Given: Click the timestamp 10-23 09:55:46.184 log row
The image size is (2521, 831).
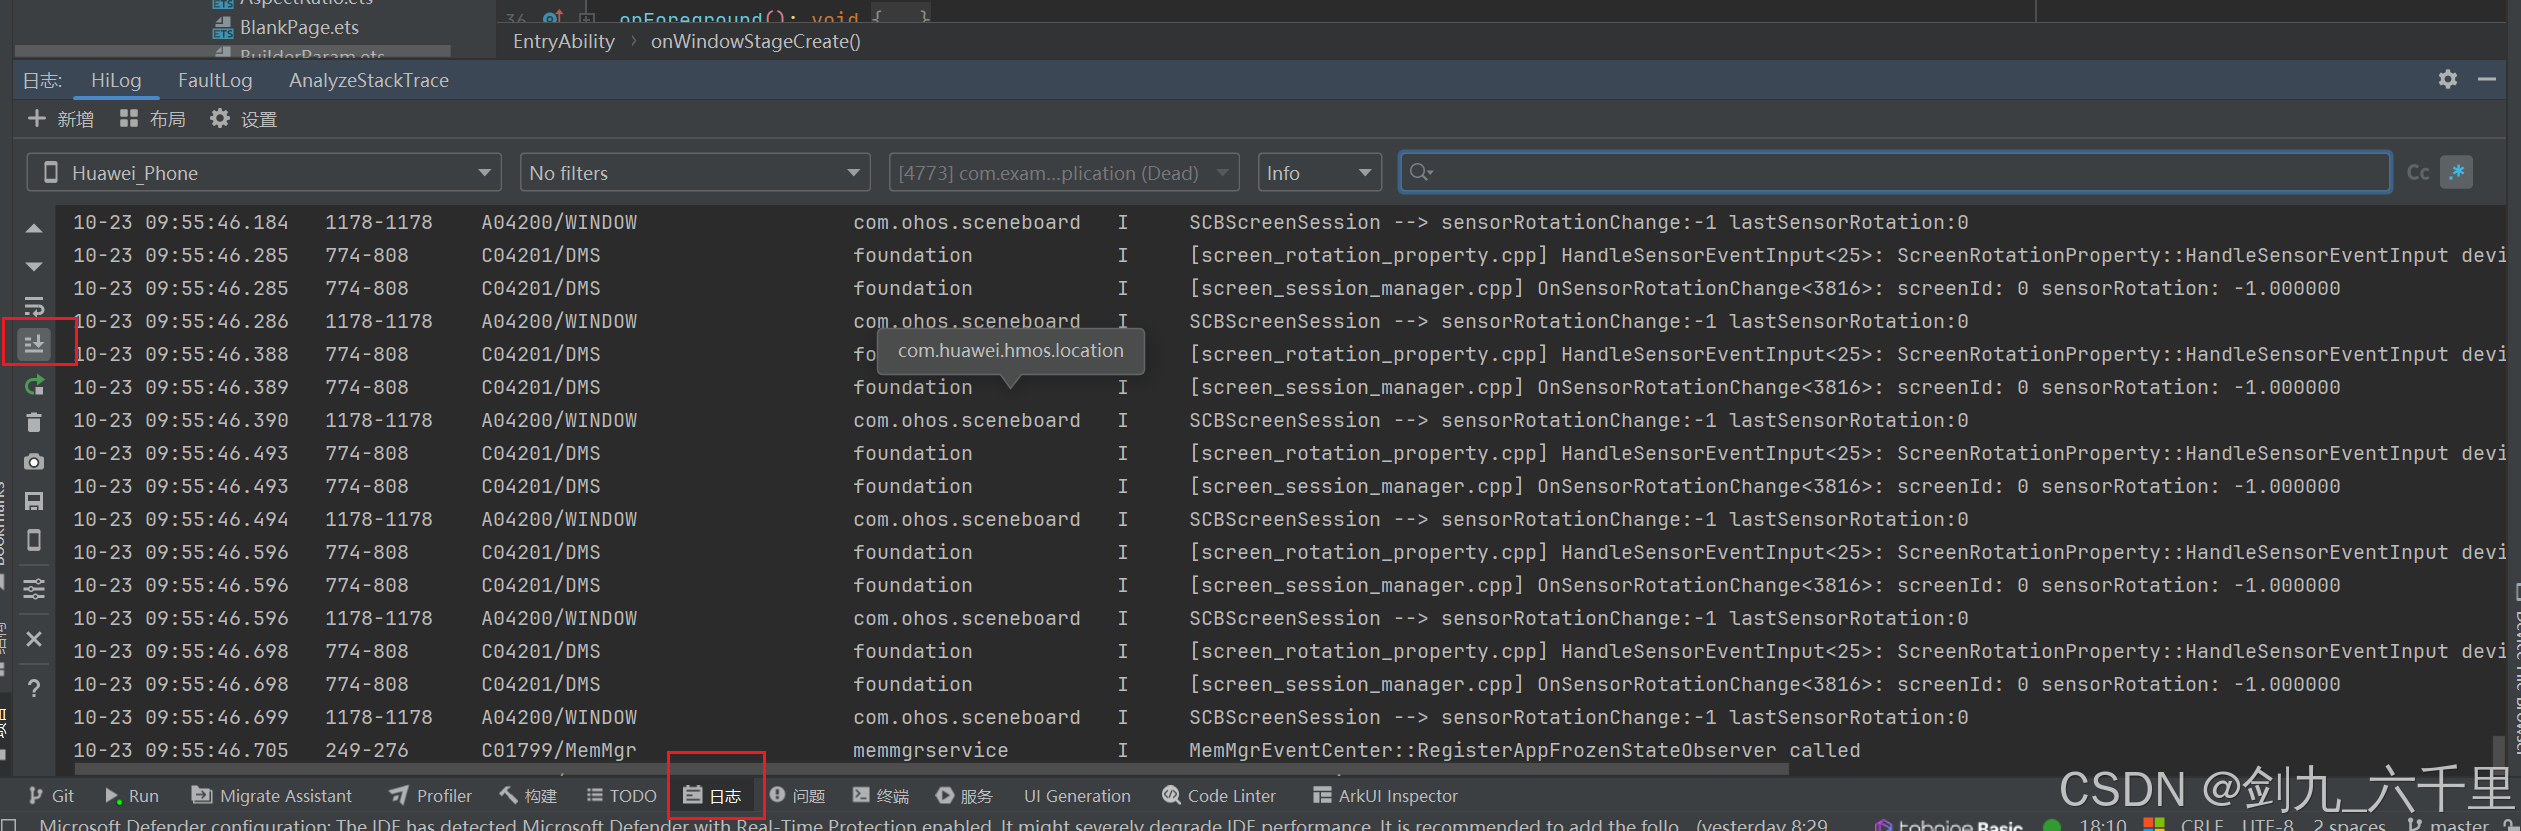Looking at the screenshot, I should (x=180, y=222).
